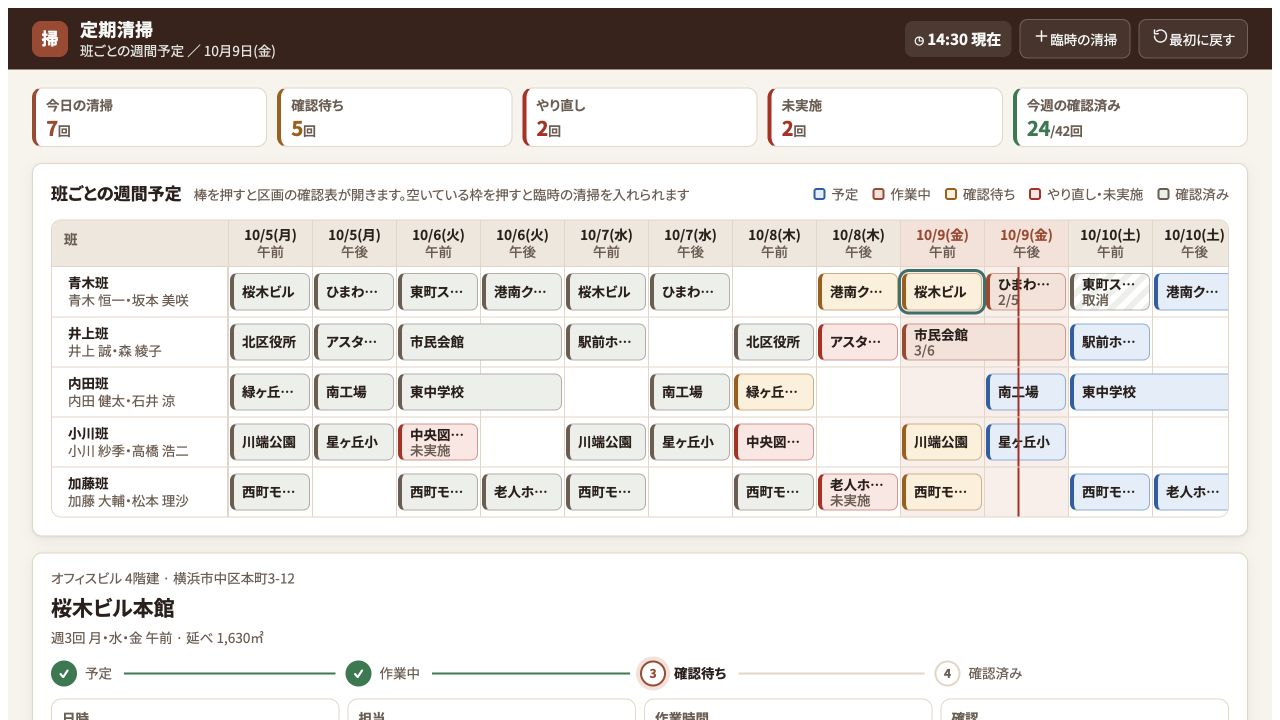Open 青木班's cancelled 取消 block on 10/10(土) 午前
This screenshot has width=1280, height=720.
click(1110, 292)
